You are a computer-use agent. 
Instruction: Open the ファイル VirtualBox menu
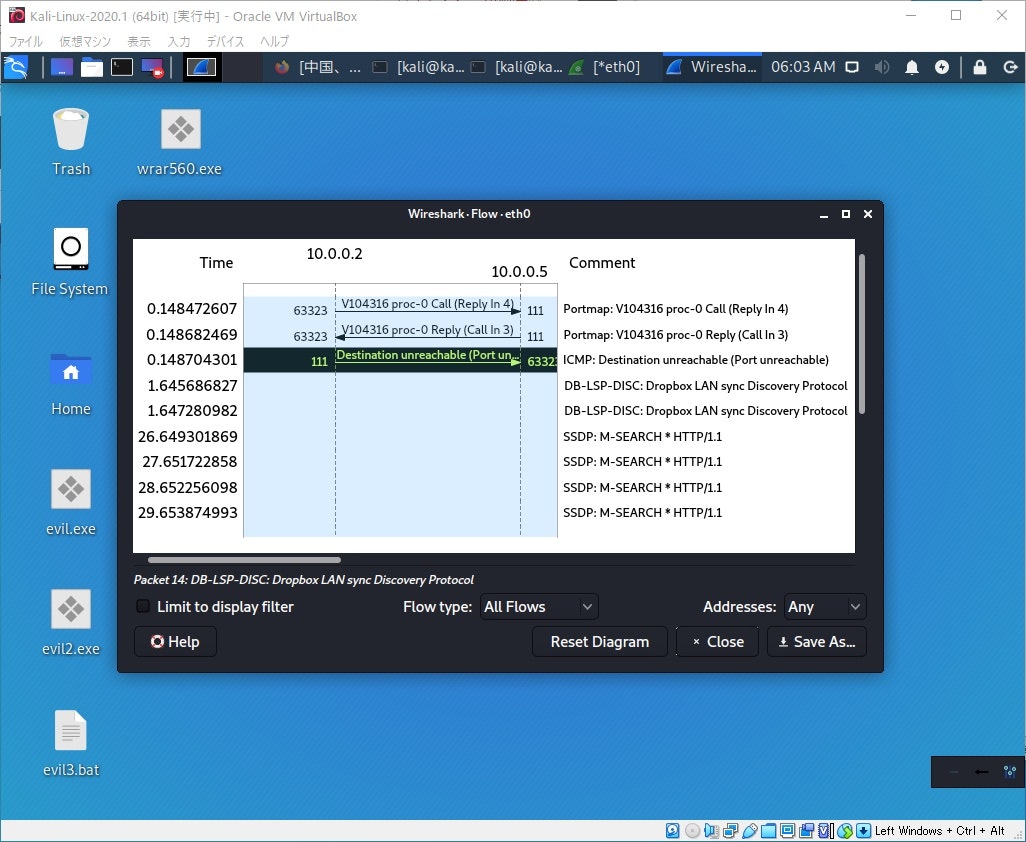[26, 41]
